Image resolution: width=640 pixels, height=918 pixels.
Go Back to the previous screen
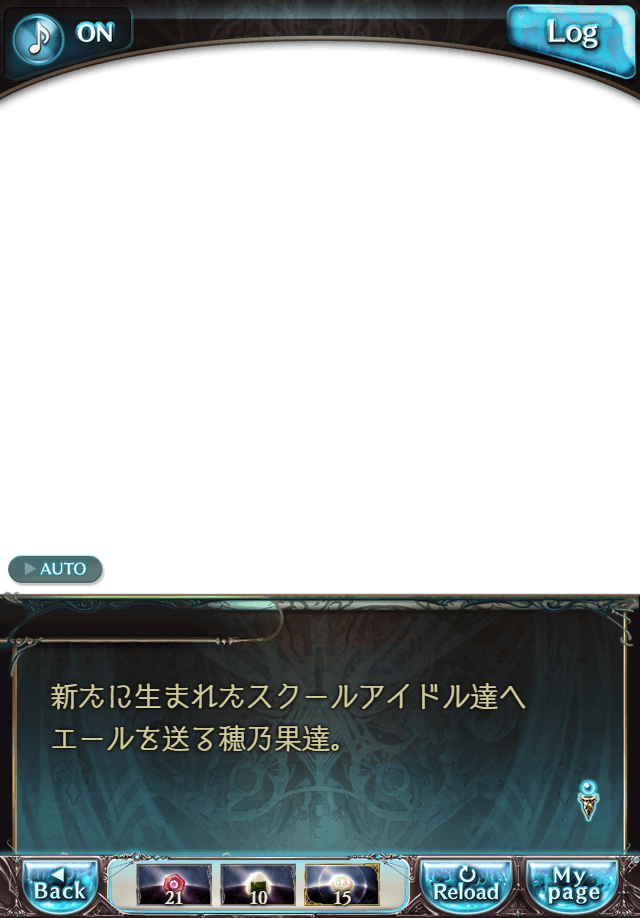[60, 886]
